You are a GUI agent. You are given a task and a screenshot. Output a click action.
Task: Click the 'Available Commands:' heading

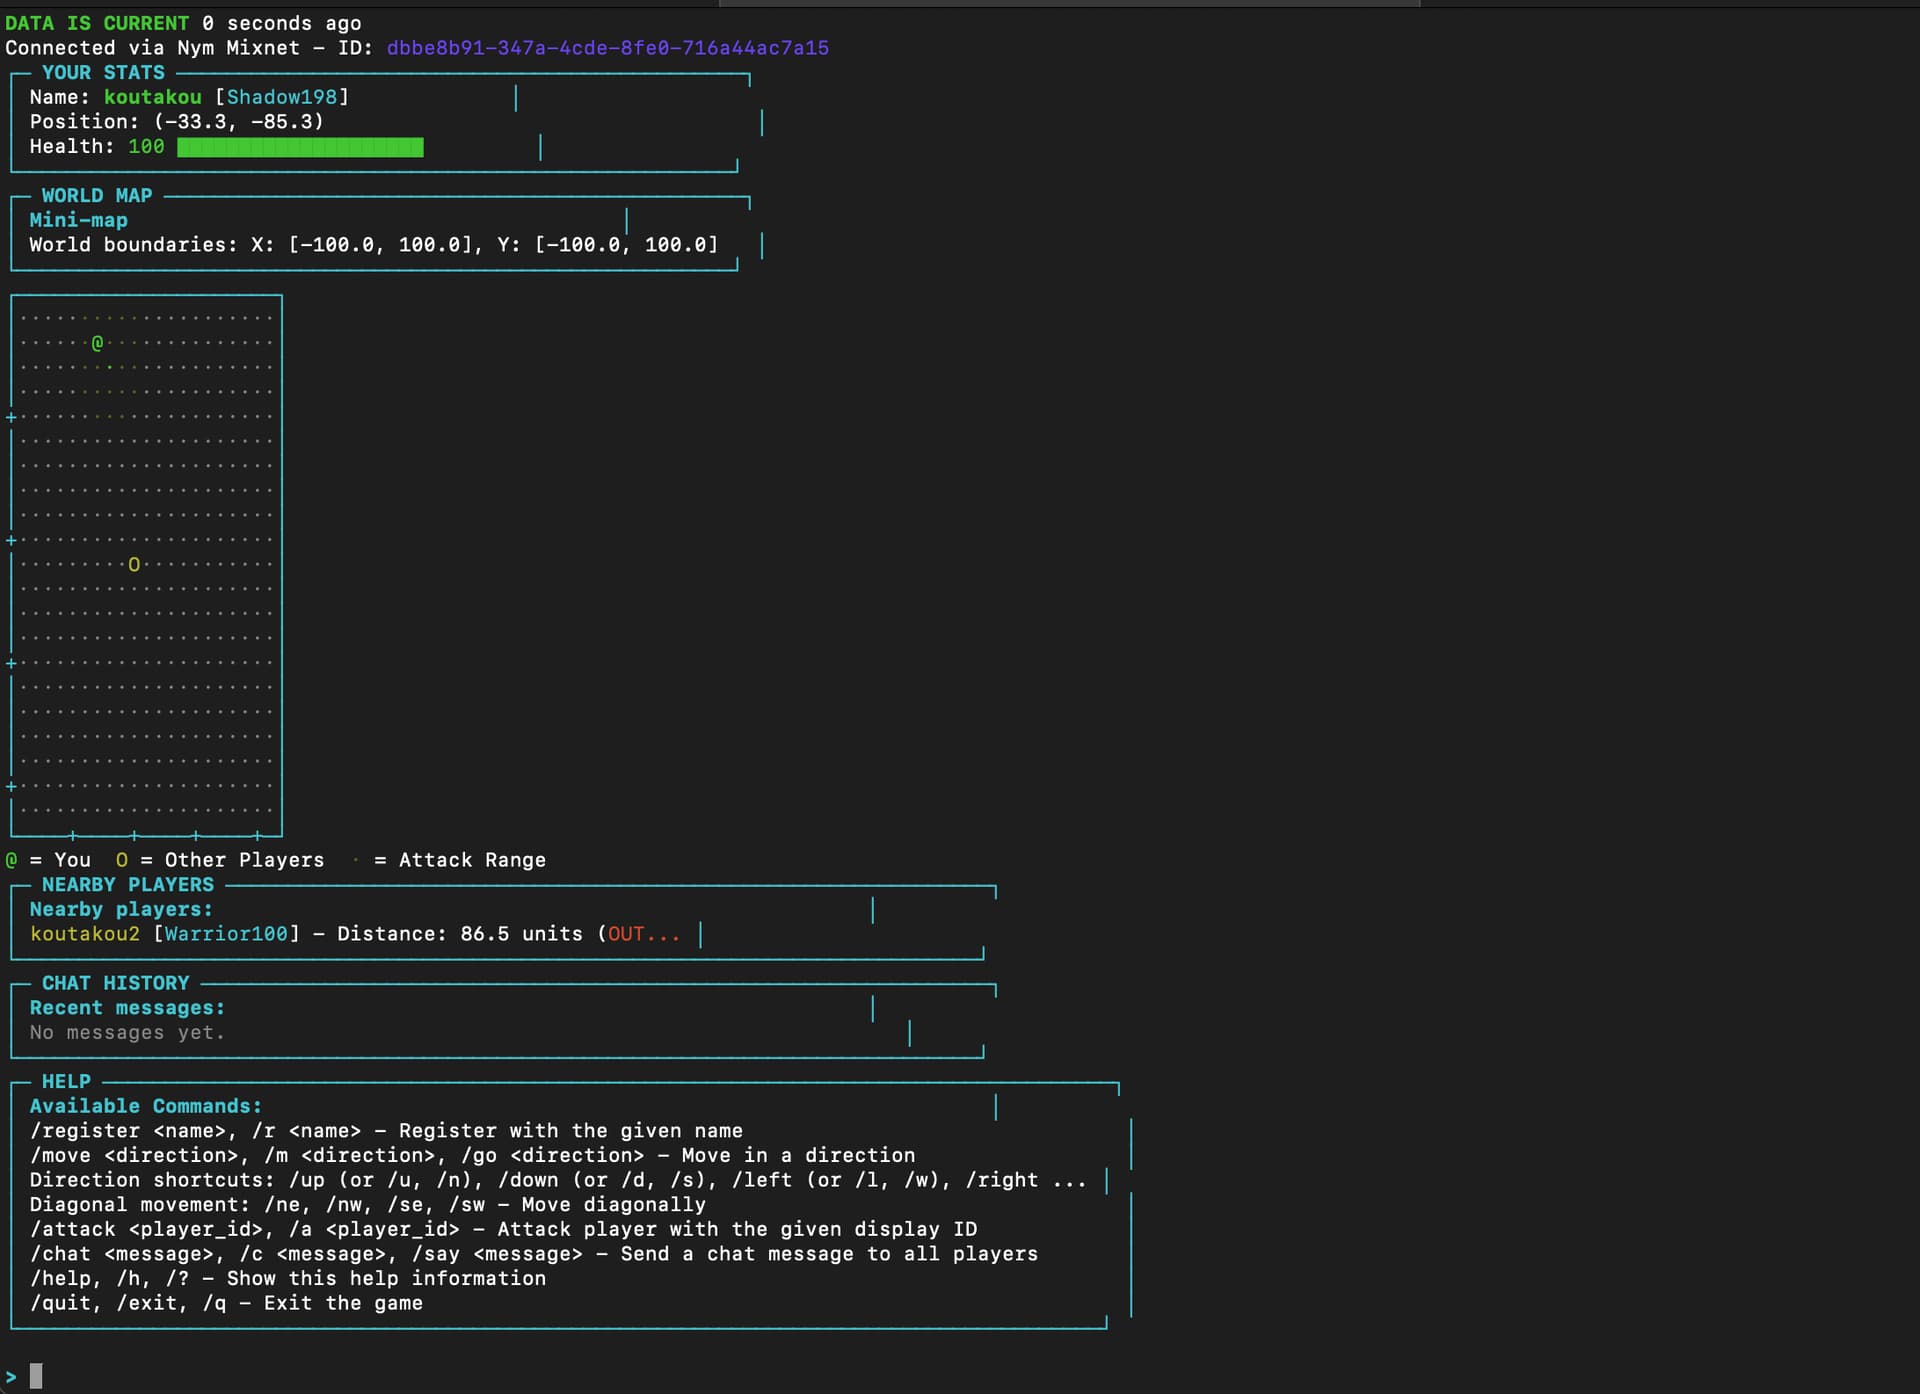[x=146, y=1106]
